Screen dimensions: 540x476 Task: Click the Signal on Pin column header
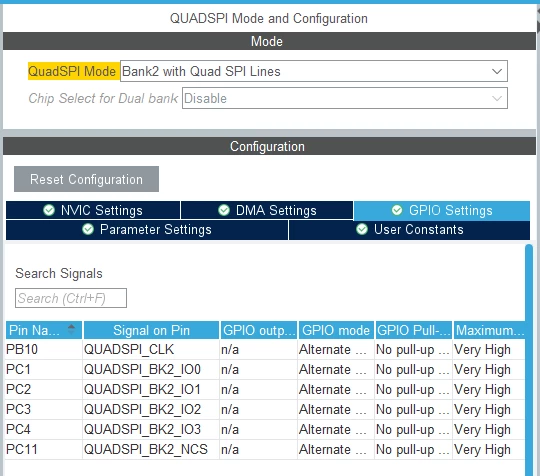(x=152, y=330)
